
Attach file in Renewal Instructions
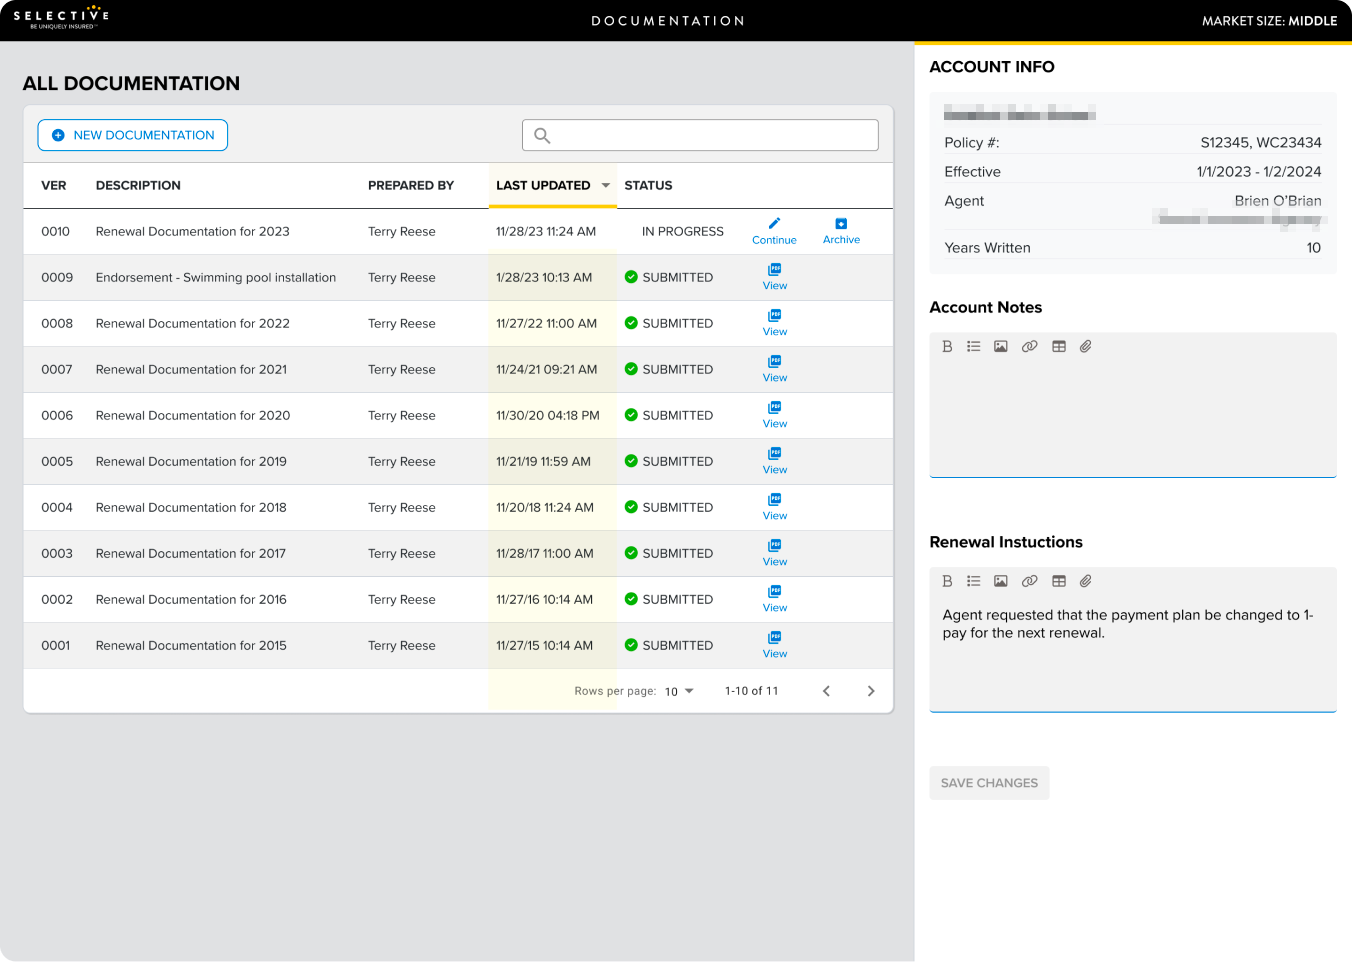[x=1085, y=581]
